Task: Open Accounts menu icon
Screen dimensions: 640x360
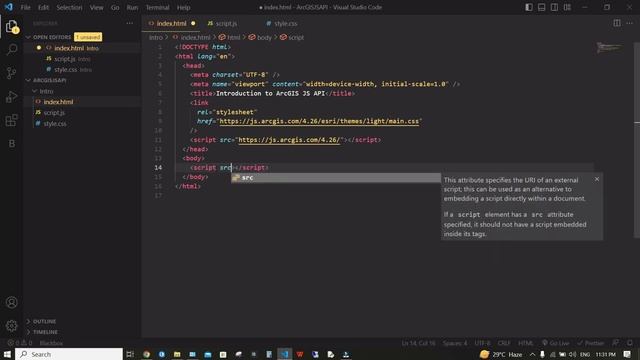Action: (x=11, y=302)
